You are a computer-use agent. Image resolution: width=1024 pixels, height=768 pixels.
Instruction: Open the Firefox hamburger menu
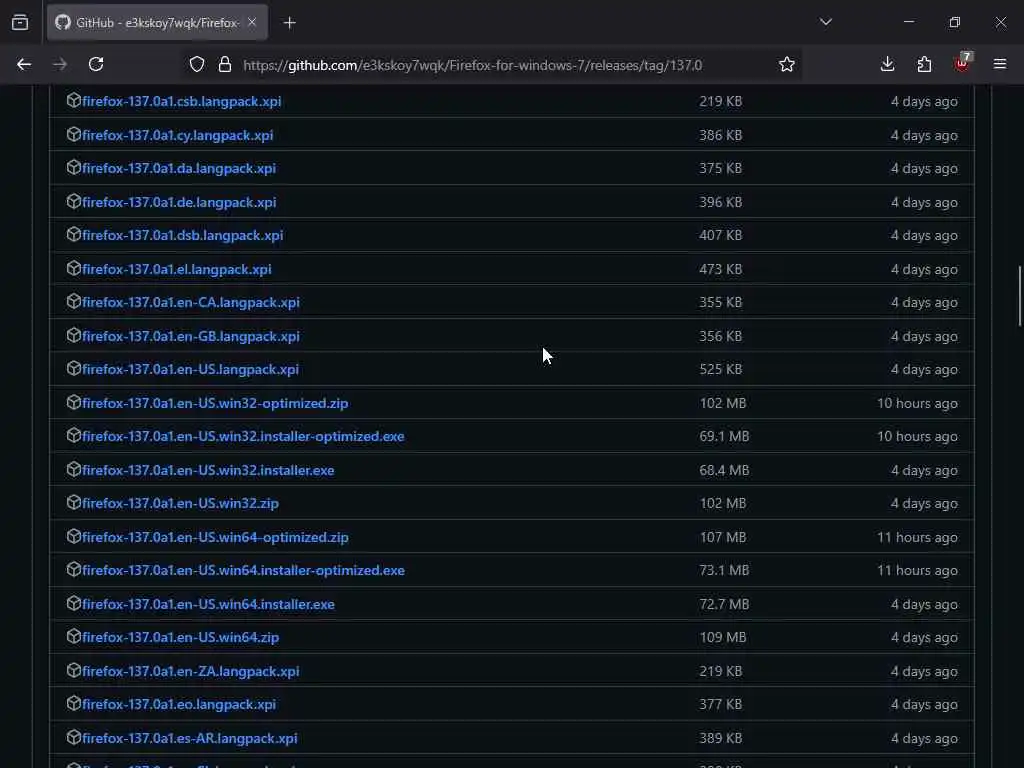[x=1000, y=64]
